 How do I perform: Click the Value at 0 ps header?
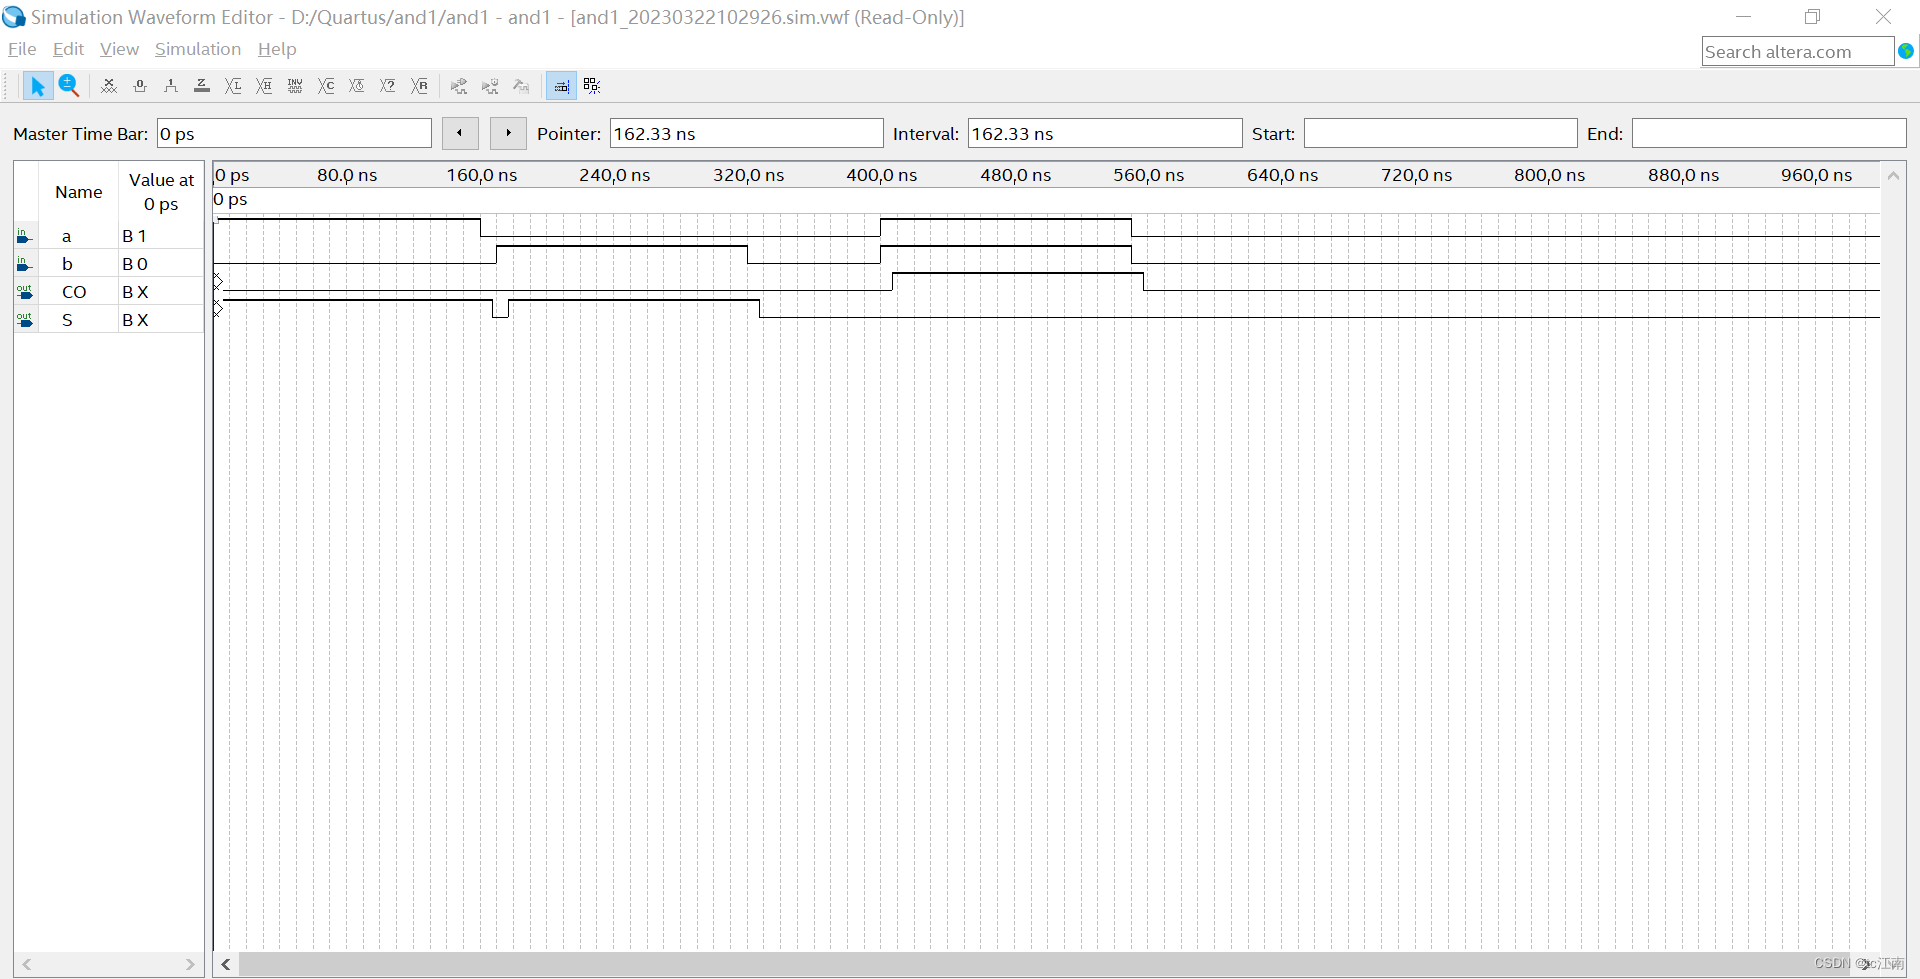coord(161,192)
